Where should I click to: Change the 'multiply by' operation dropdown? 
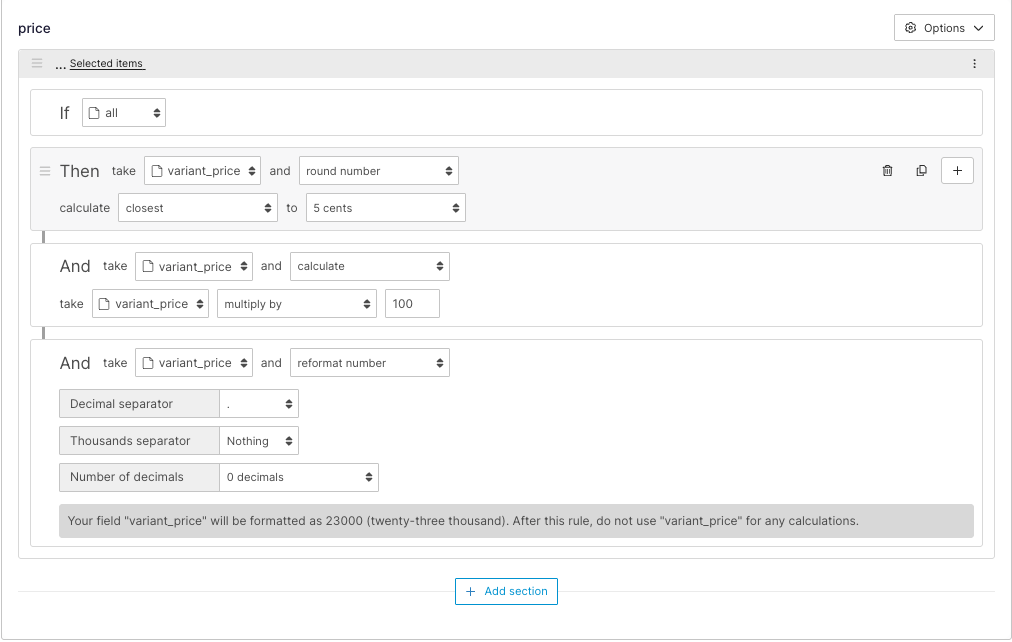(296, 304)
